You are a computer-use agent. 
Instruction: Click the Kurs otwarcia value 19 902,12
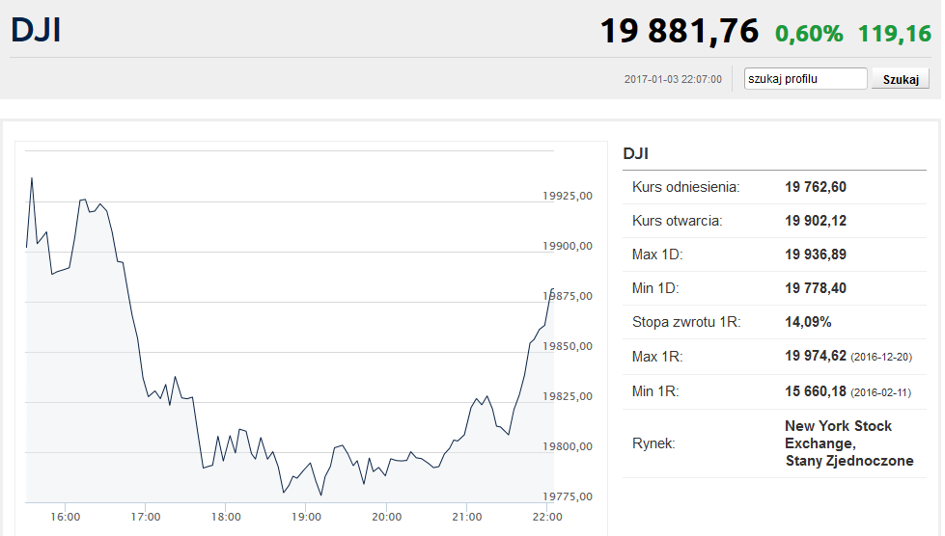click(x=815, y=221)
